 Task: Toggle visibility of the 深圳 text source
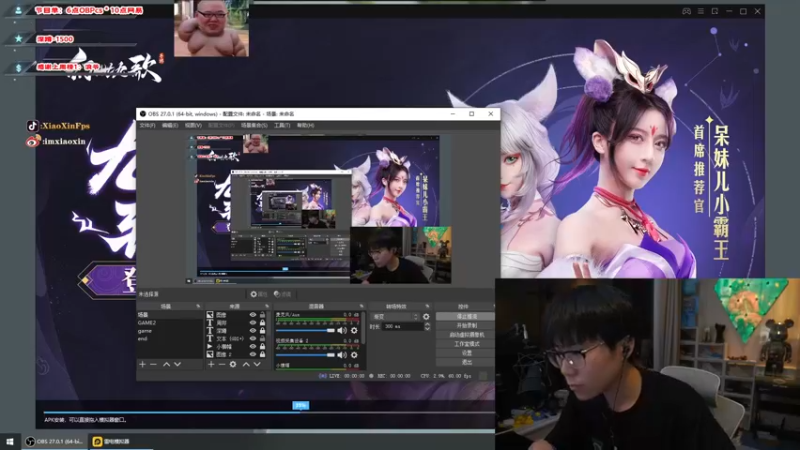253,331
